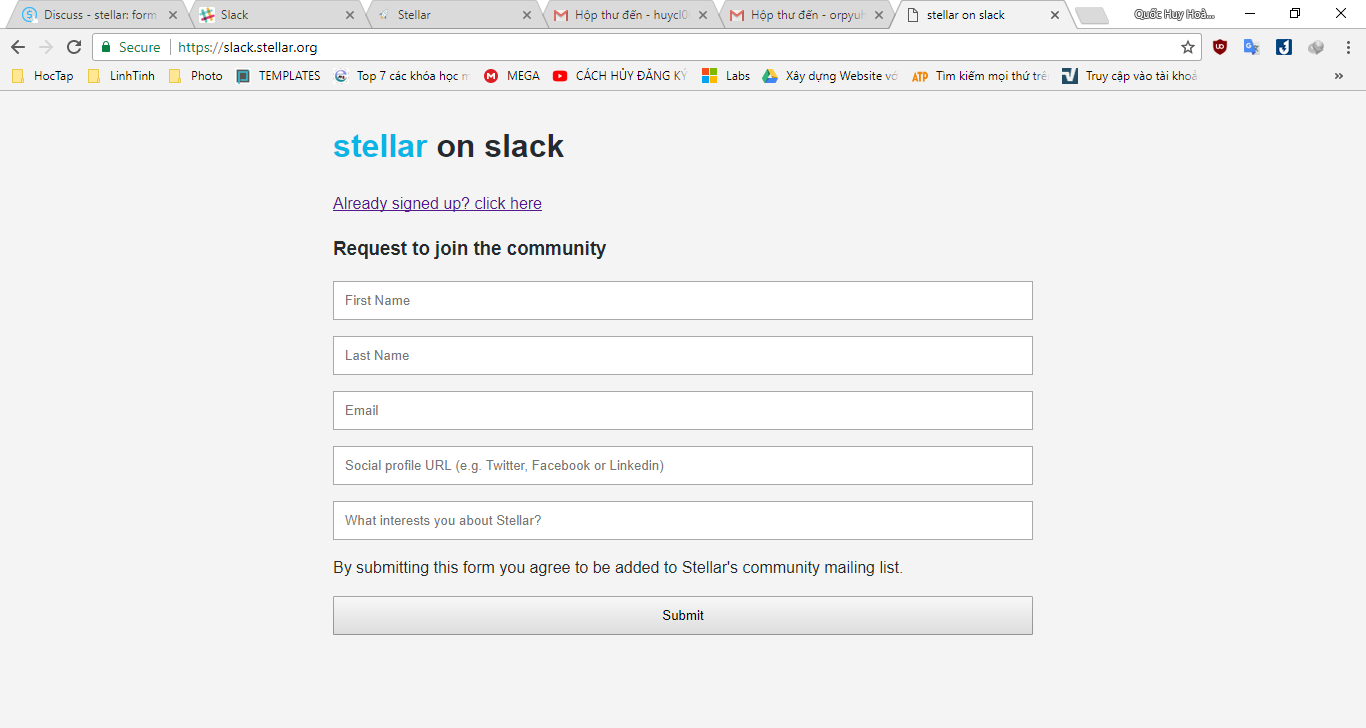
Task: Bookmark this page with the star icon
Action: (x=1188, y=47)
